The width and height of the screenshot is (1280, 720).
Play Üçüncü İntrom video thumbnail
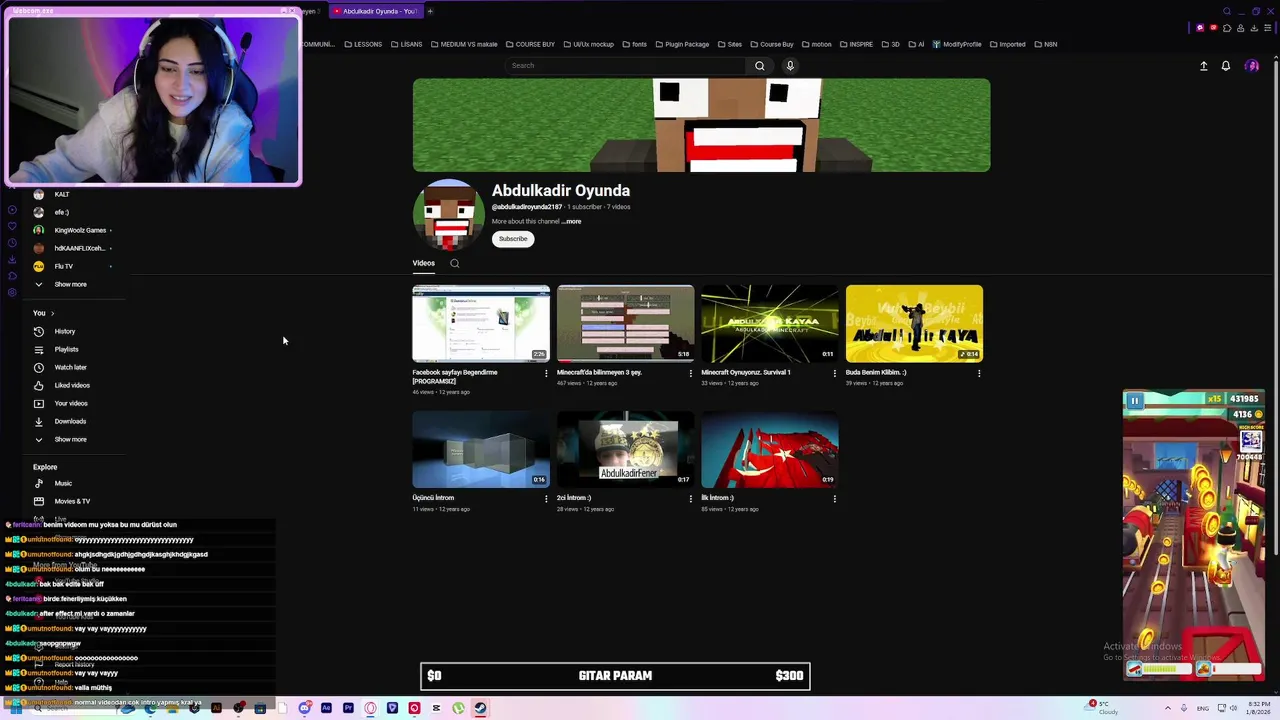coord(481,448)
